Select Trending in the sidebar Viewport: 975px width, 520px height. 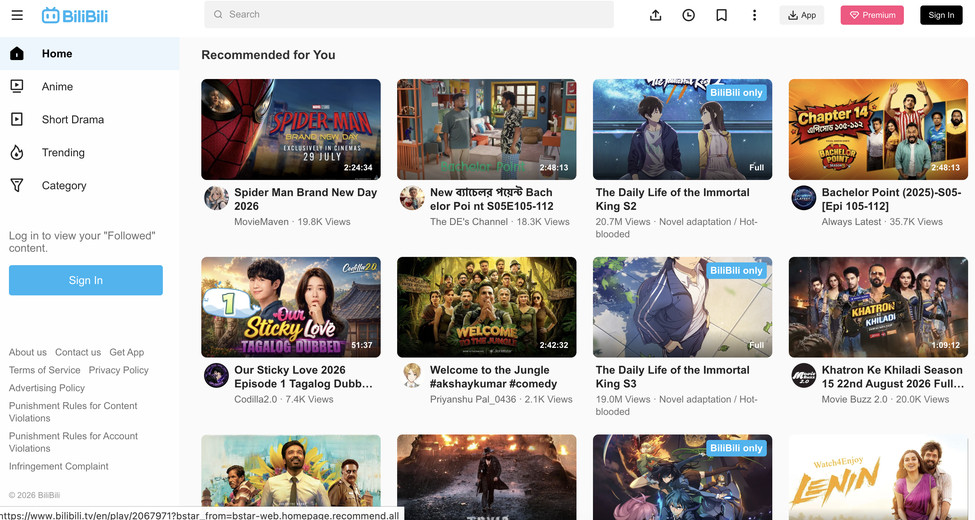pyautogui.click(x=90, y=152)
